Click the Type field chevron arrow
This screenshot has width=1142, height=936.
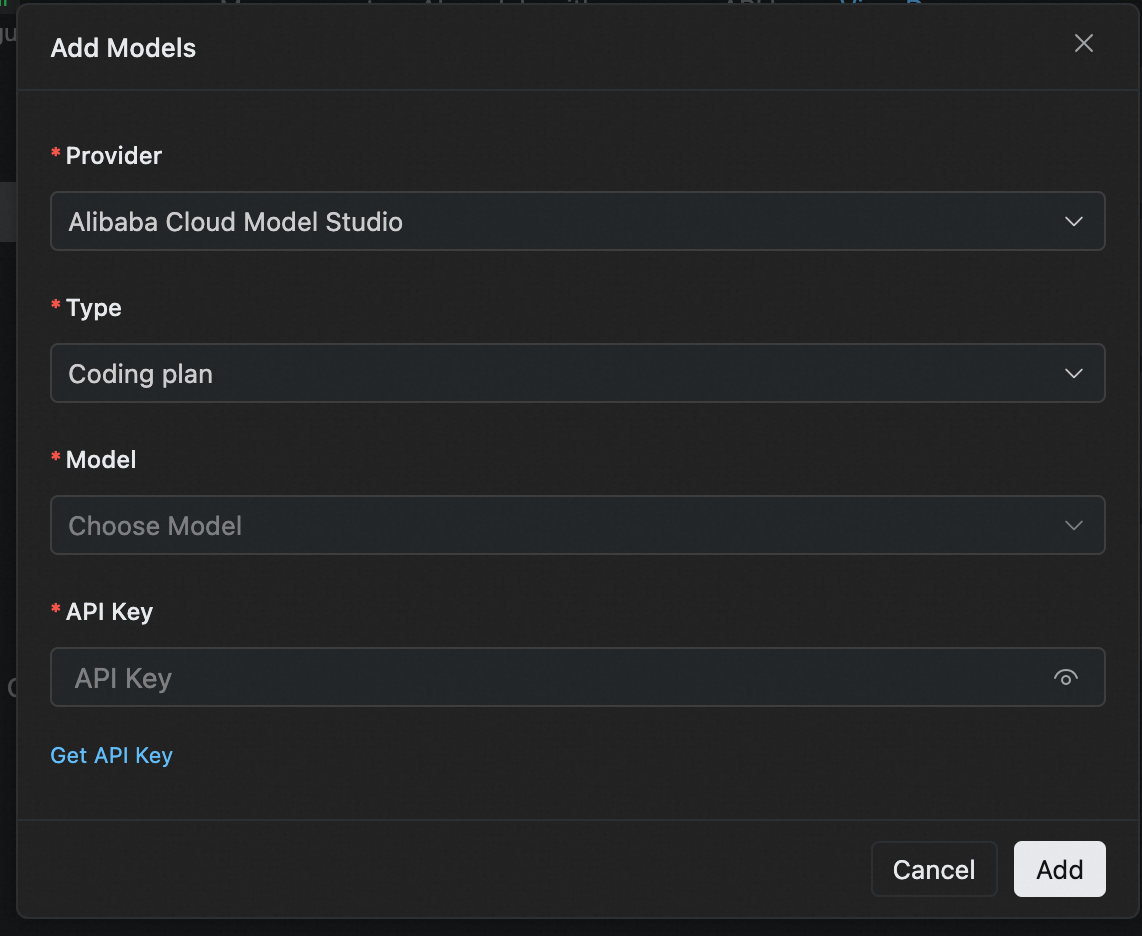[1073, 373]
